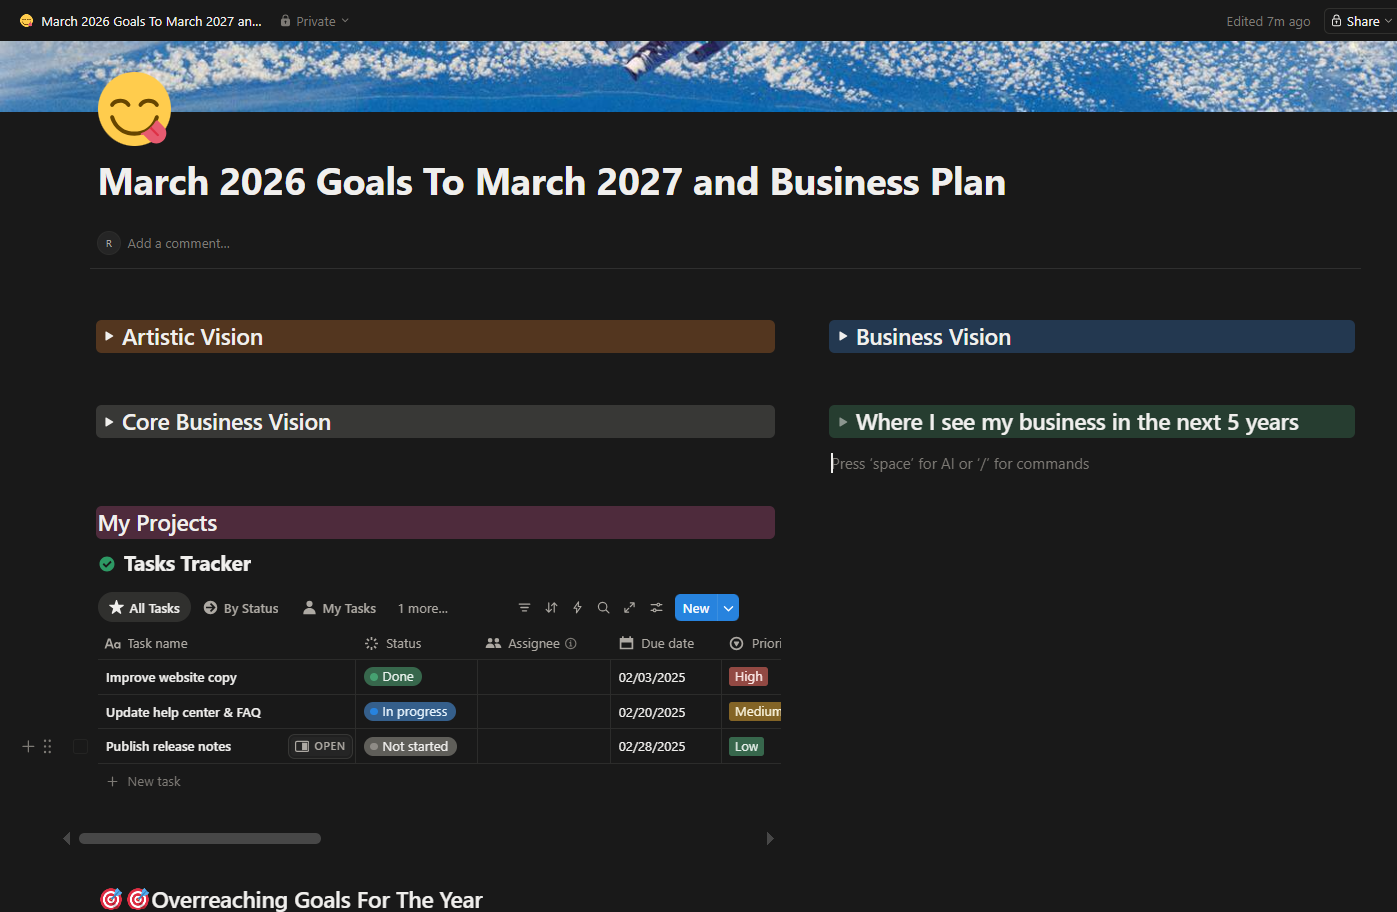Switch to the All Tasks view tab
Viewport: 1397px width, 912px height.
[144, 608]
